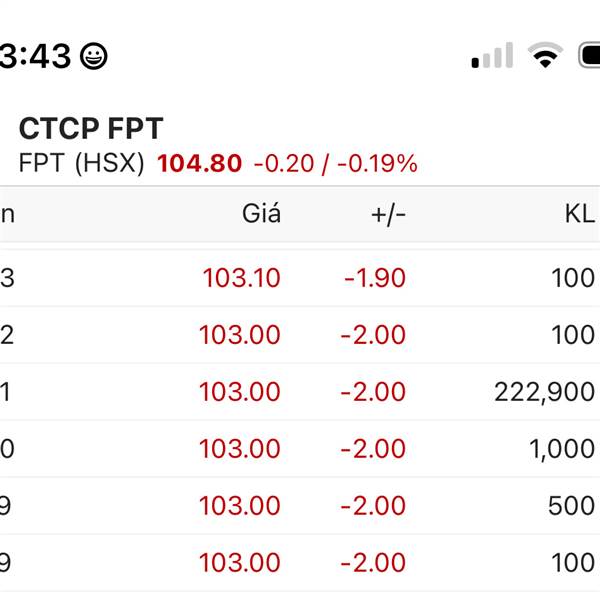Sort by the Giá column header

[262, 213]
